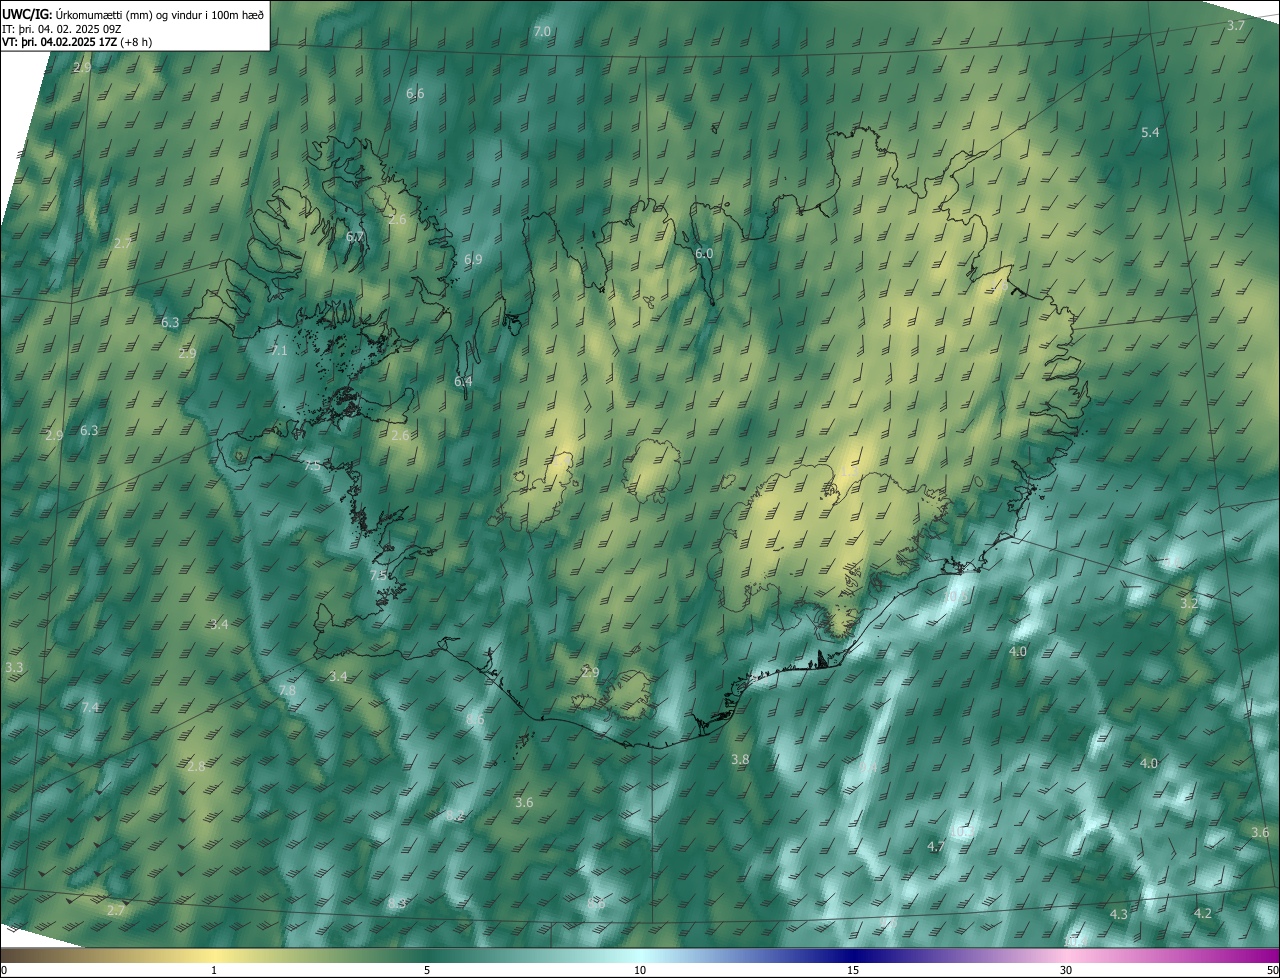
Task: Click the magenta colorbar segment above '30'
Action: 1066,955
